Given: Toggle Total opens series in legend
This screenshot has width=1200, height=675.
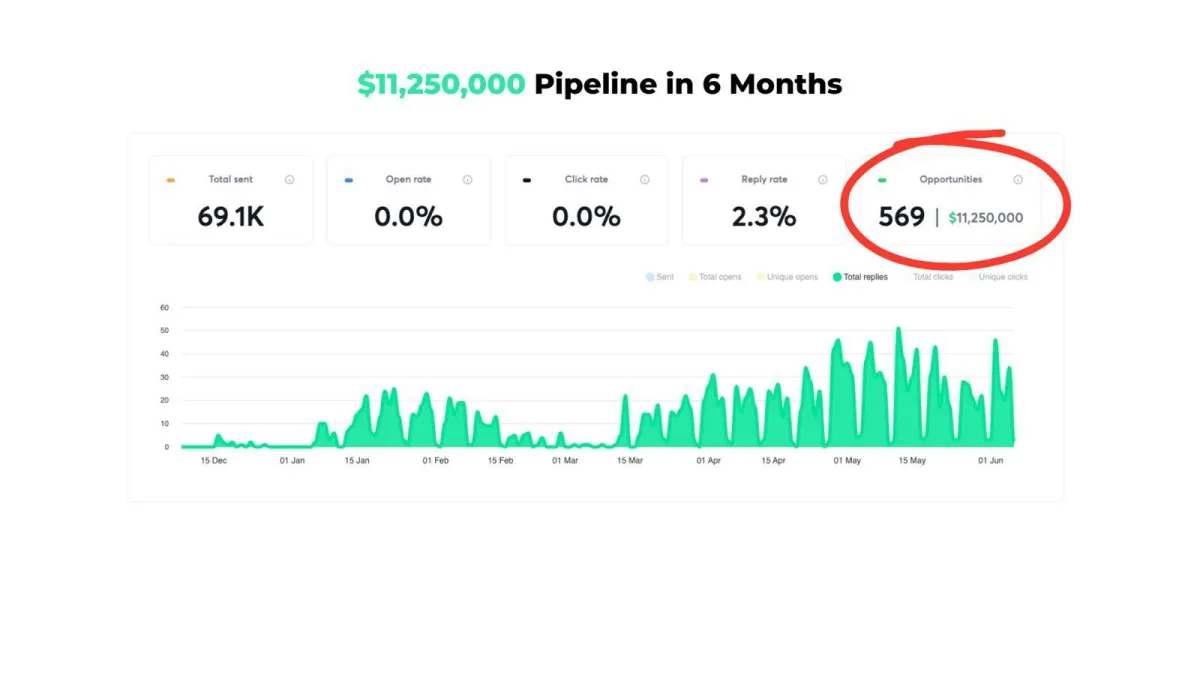Looking at the screenshot, I should click(x=715, y=277).
